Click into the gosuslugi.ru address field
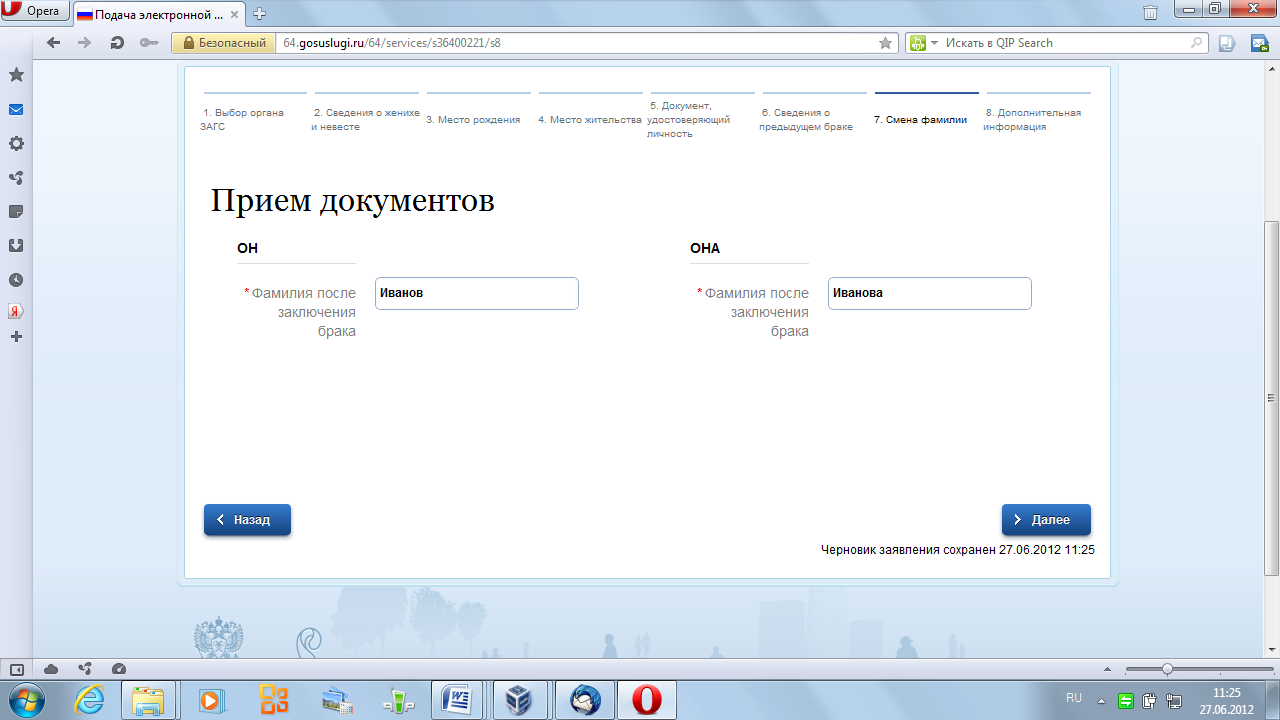 pyautogui.click(x=575, y=43)
